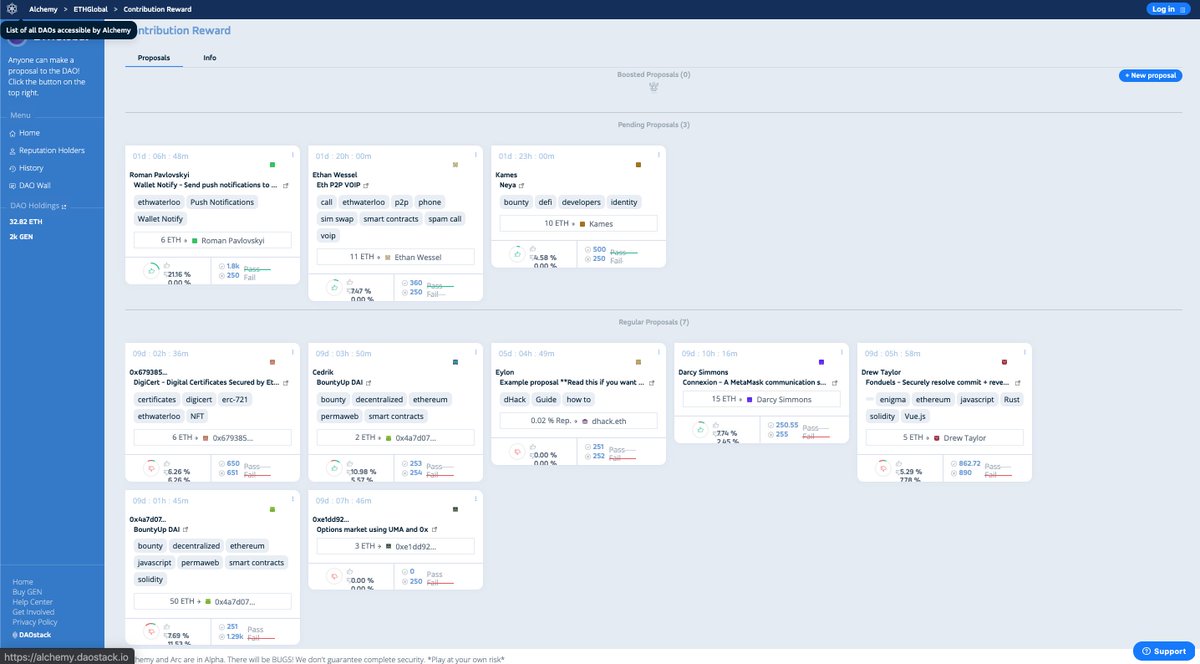
Task: Open the Support chat button
Action: 1164,651
